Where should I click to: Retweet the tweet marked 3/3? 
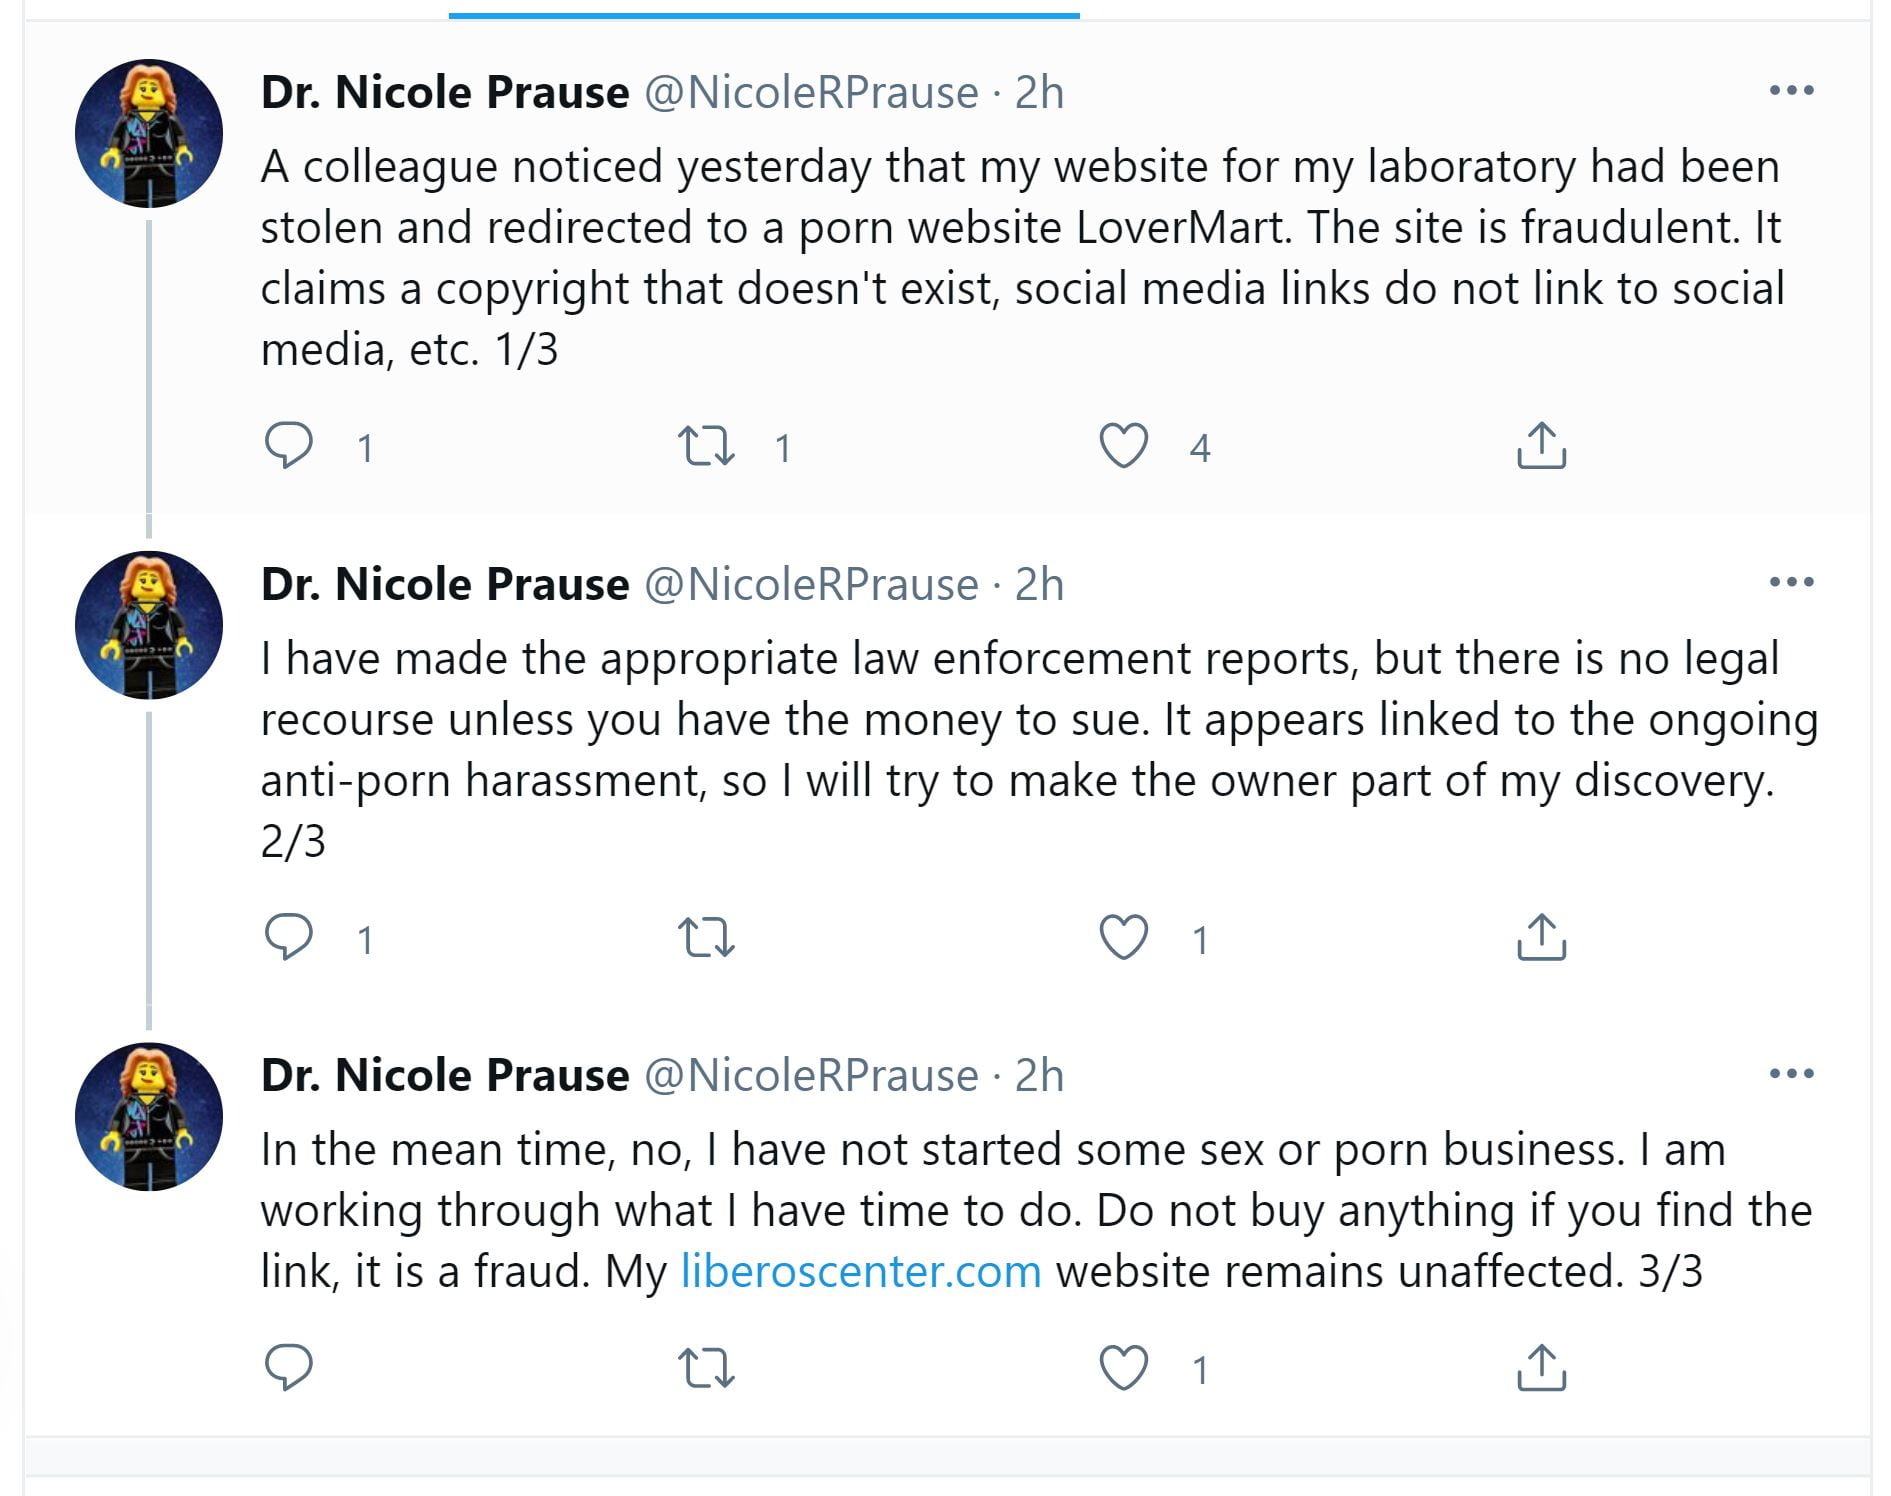pos(706,1368)
